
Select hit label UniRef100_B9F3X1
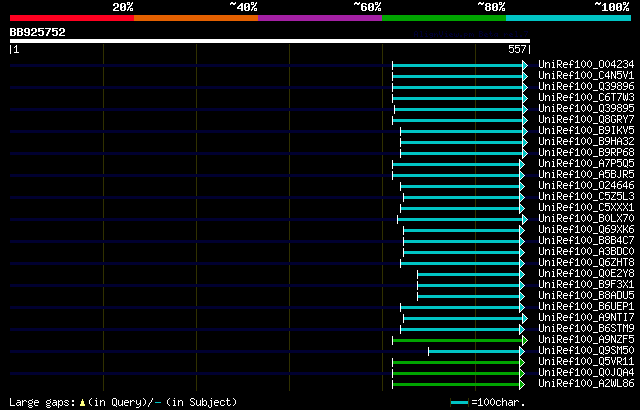(586, 285)
